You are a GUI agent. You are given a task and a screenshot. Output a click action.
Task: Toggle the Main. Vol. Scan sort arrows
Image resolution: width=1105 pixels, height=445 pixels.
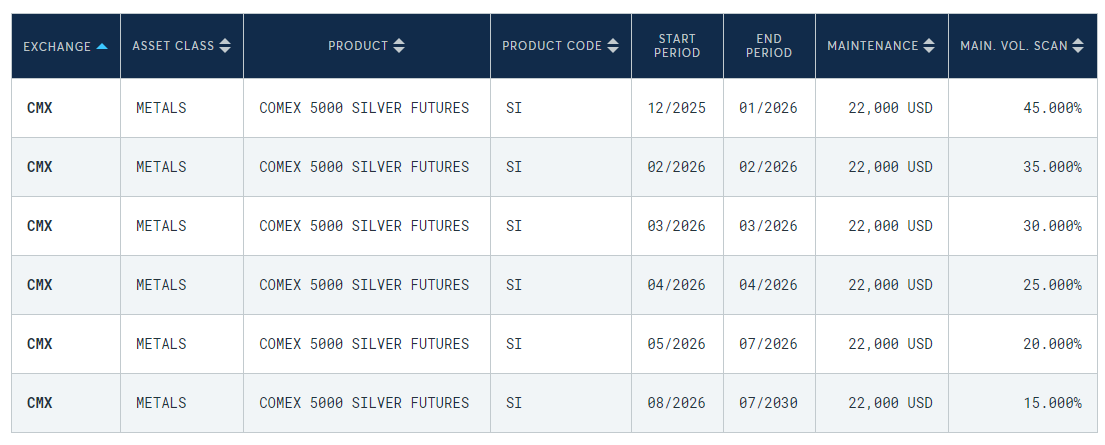click(x=1078, y=46)
